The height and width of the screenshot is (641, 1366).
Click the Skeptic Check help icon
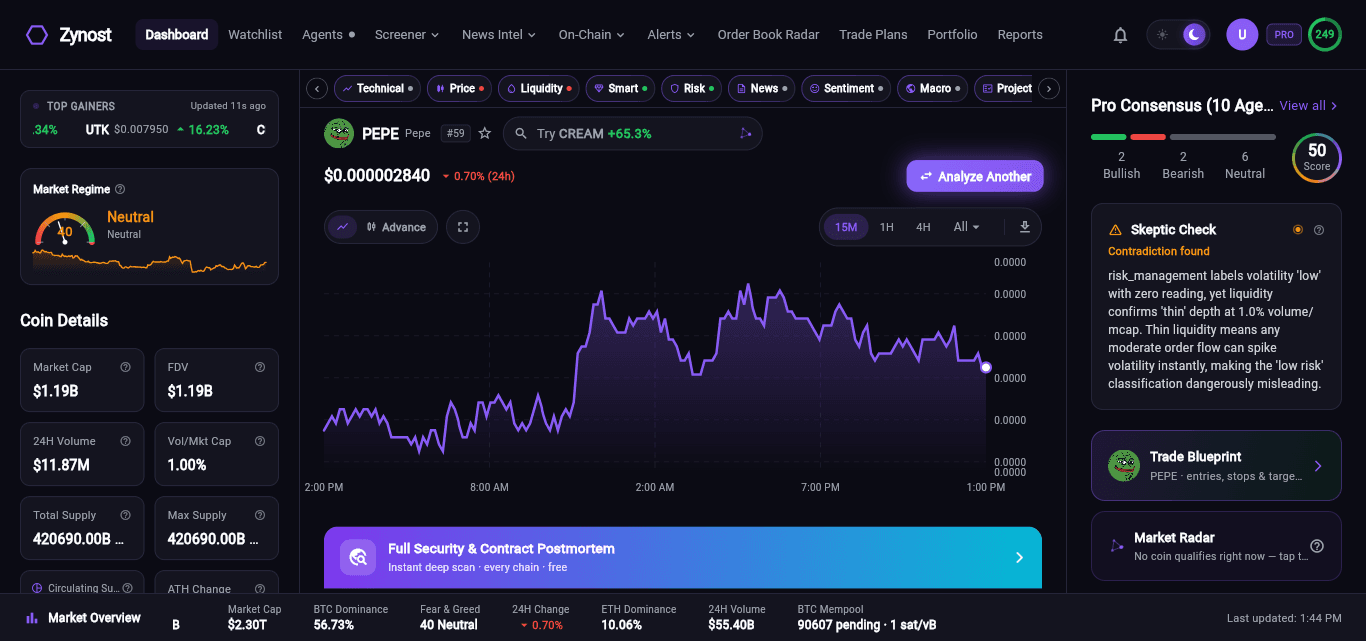coord(1319,229)
